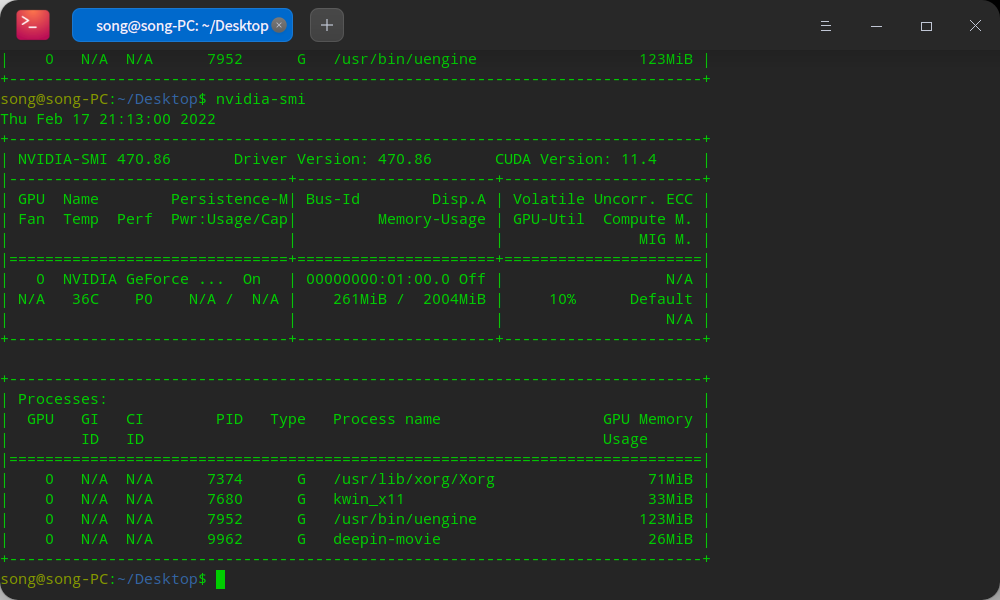This screenshot has height=600, width=1000.
Task: Click the kwin_x11 process name
Action: pos(369,499)
